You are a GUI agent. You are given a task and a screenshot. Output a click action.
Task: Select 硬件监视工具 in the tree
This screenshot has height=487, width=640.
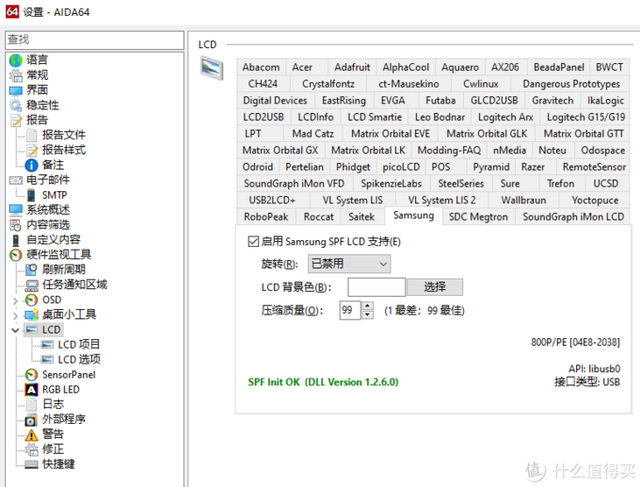tap(59, 255)
